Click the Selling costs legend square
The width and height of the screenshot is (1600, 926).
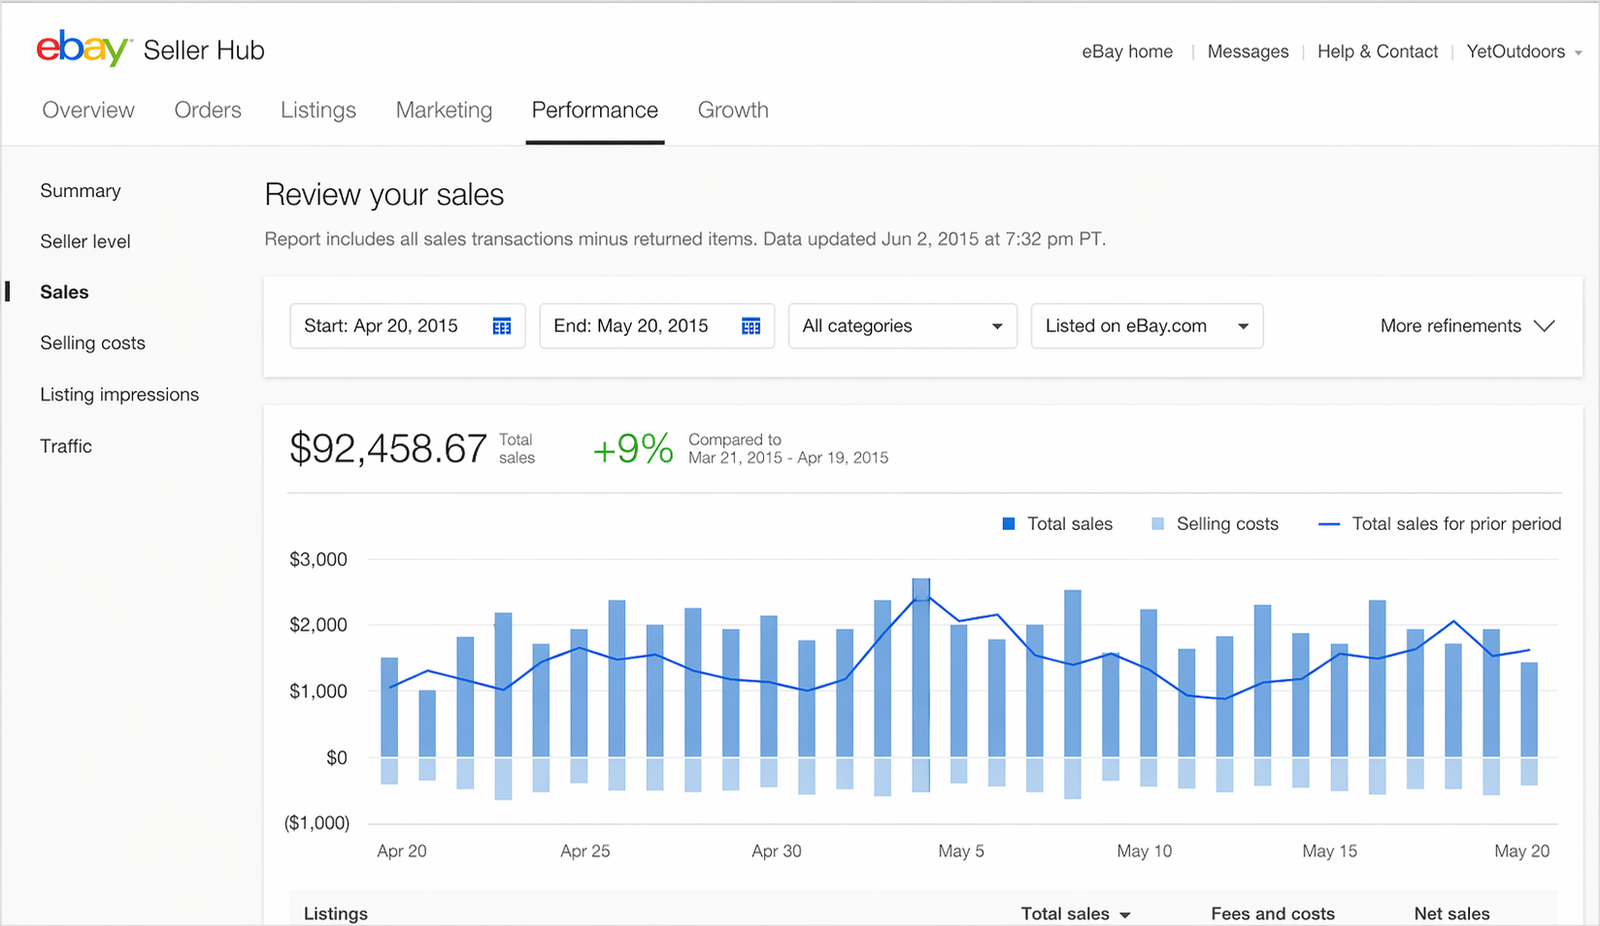(x=1158, y=524)
